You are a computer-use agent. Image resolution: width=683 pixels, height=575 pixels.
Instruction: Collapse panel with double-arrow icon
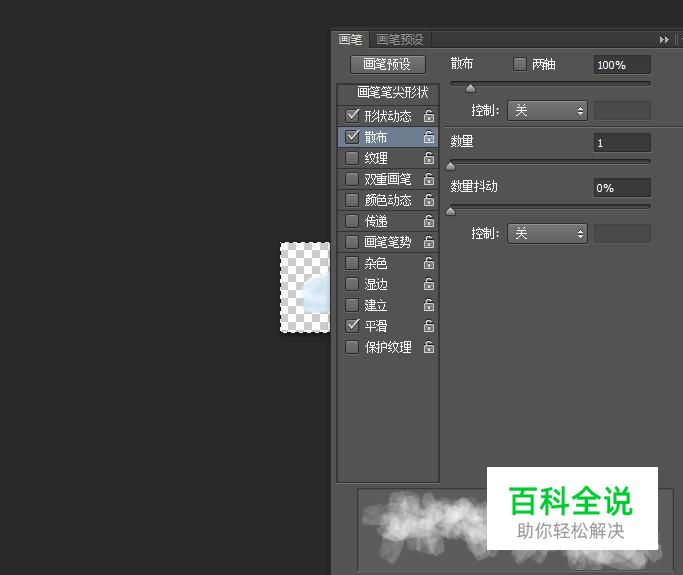point(664,40)
